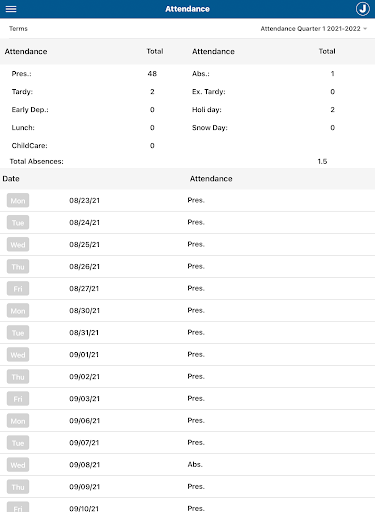The width and height of the screenshot is (375, 512).
Task: Click the Terms label
Action: 18,29
